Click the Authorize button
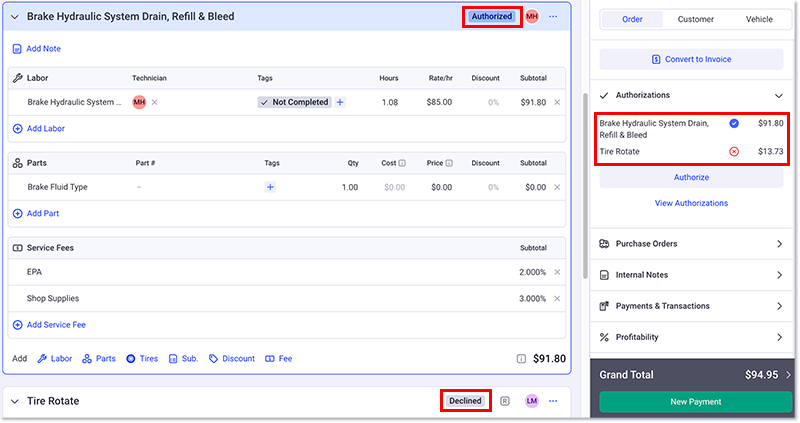 tap(691, 178)
